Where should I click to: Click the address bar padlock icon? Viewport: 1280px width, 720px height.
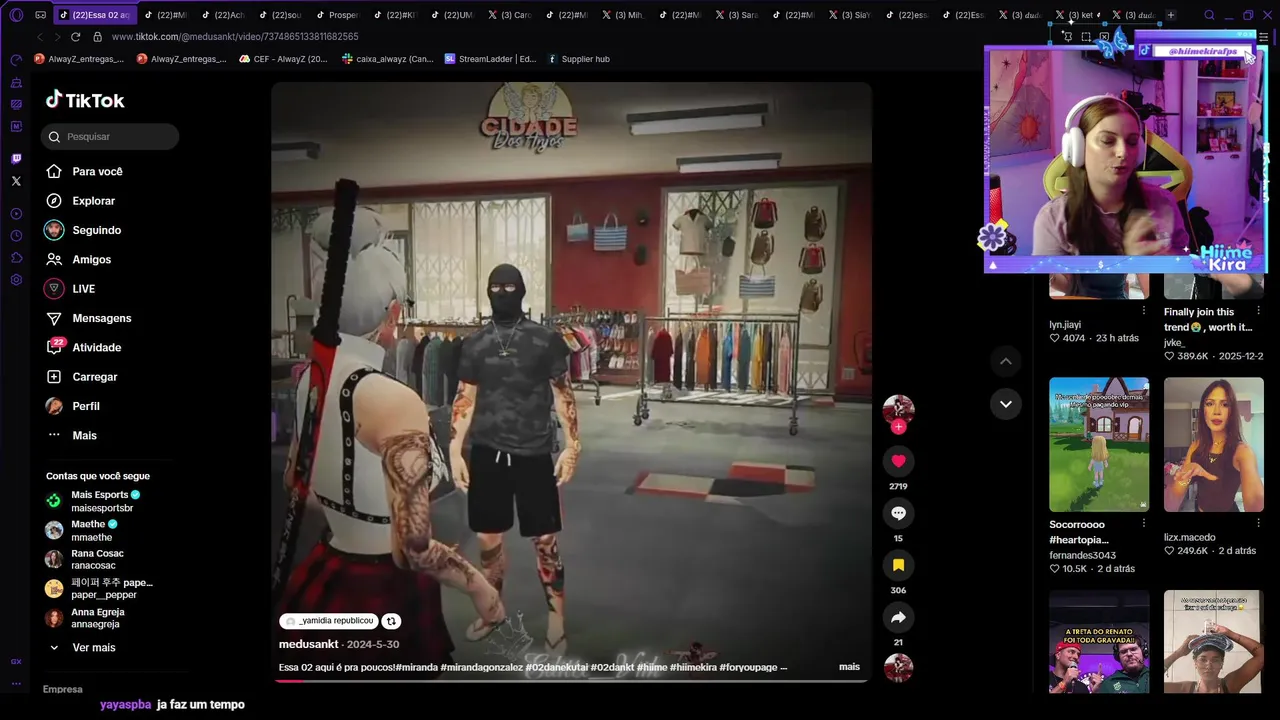pyautogui.click(x=97, y=37)
